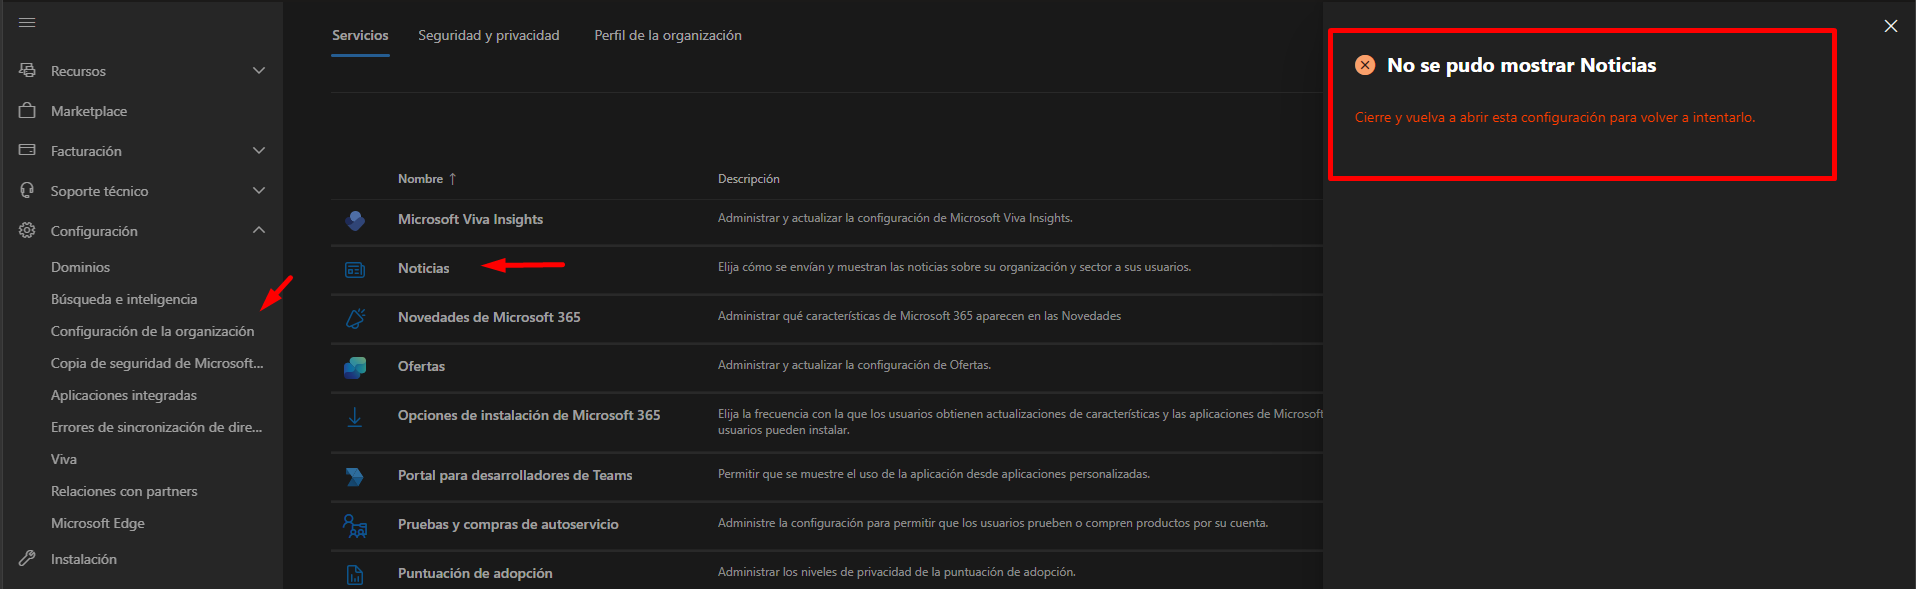The image size is (1916, 589).
Task: Open the Perfil de la organización tab
Action: 668,35
